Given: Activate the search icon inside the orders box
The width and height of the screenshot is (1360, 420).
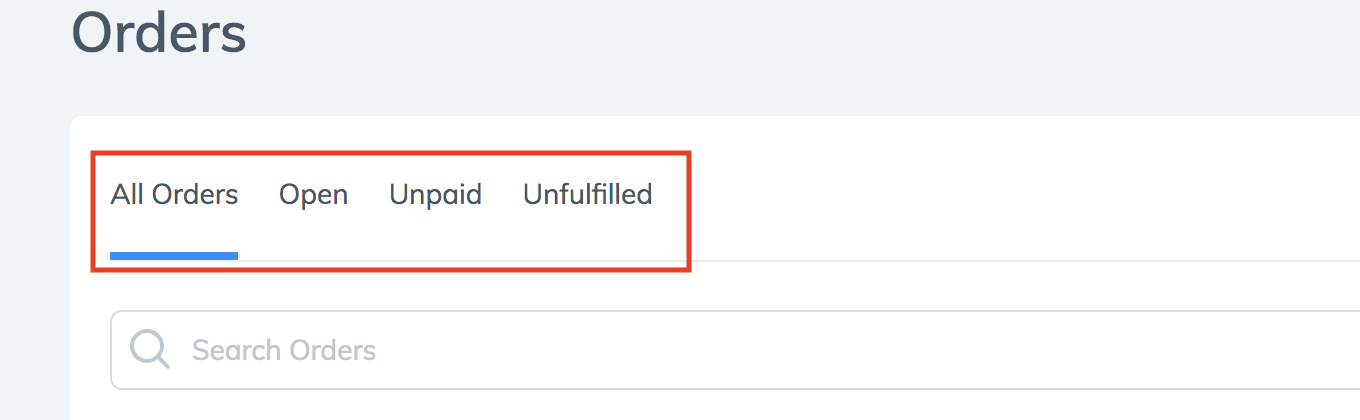Looking at the screenshot, I should click(150, 350).
